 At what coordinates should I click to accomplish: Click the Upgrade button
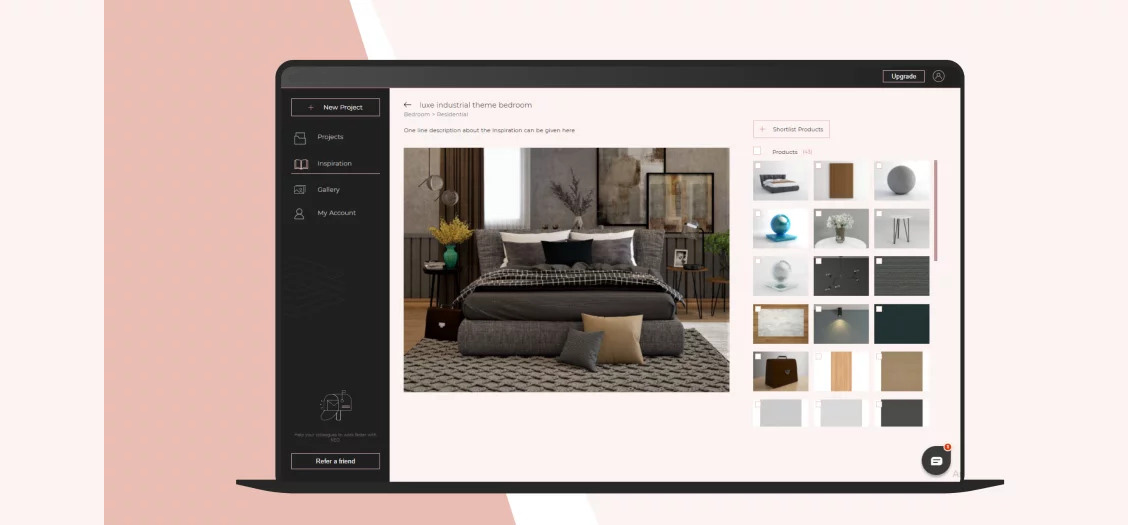(x=903, y=76)
